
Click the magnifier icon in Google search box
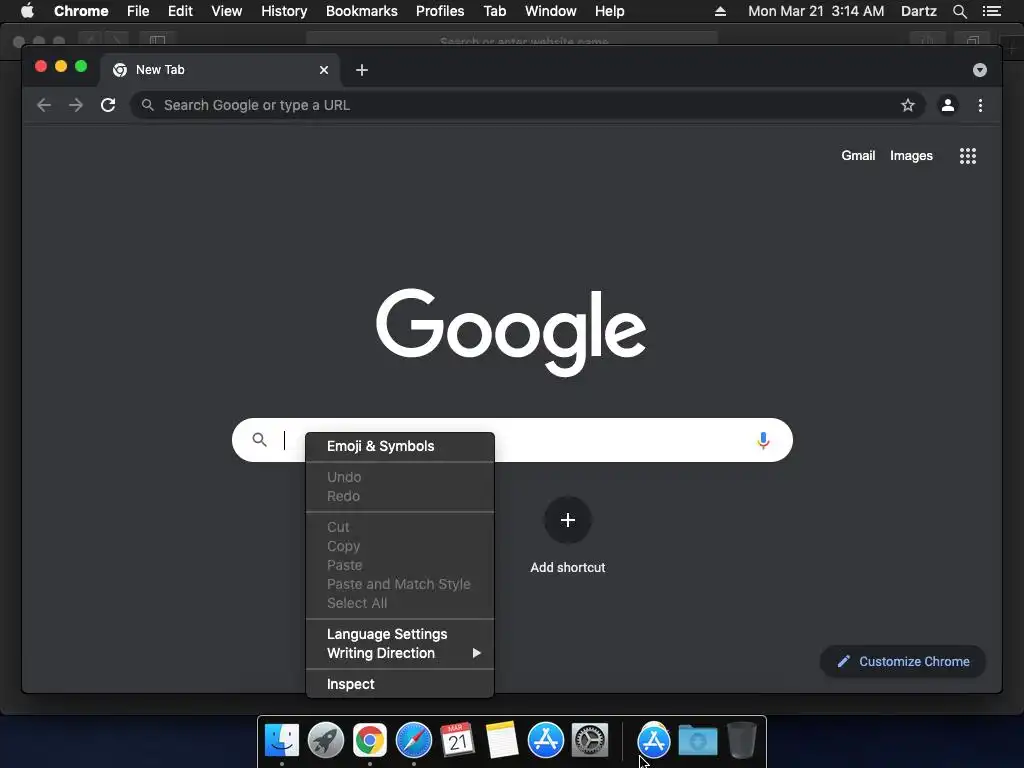pyautogui.click(x=259, y=440)
